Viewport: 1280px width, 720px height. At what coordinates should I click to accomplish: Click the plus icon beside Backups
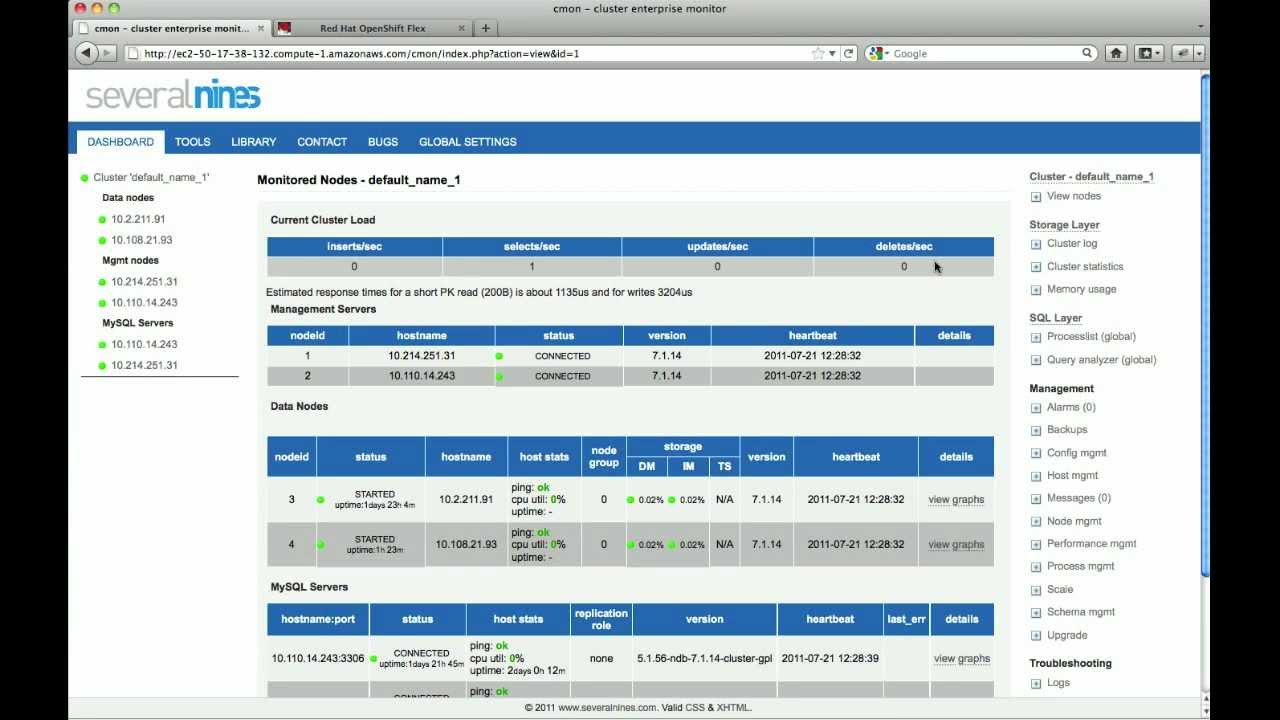(1036, 430)
